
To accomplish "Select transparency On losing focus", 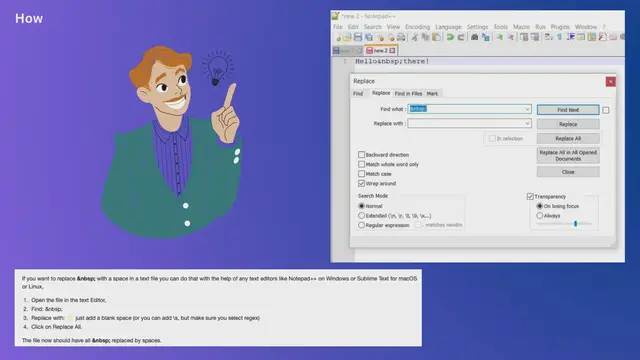I will (x=540, y=206).
